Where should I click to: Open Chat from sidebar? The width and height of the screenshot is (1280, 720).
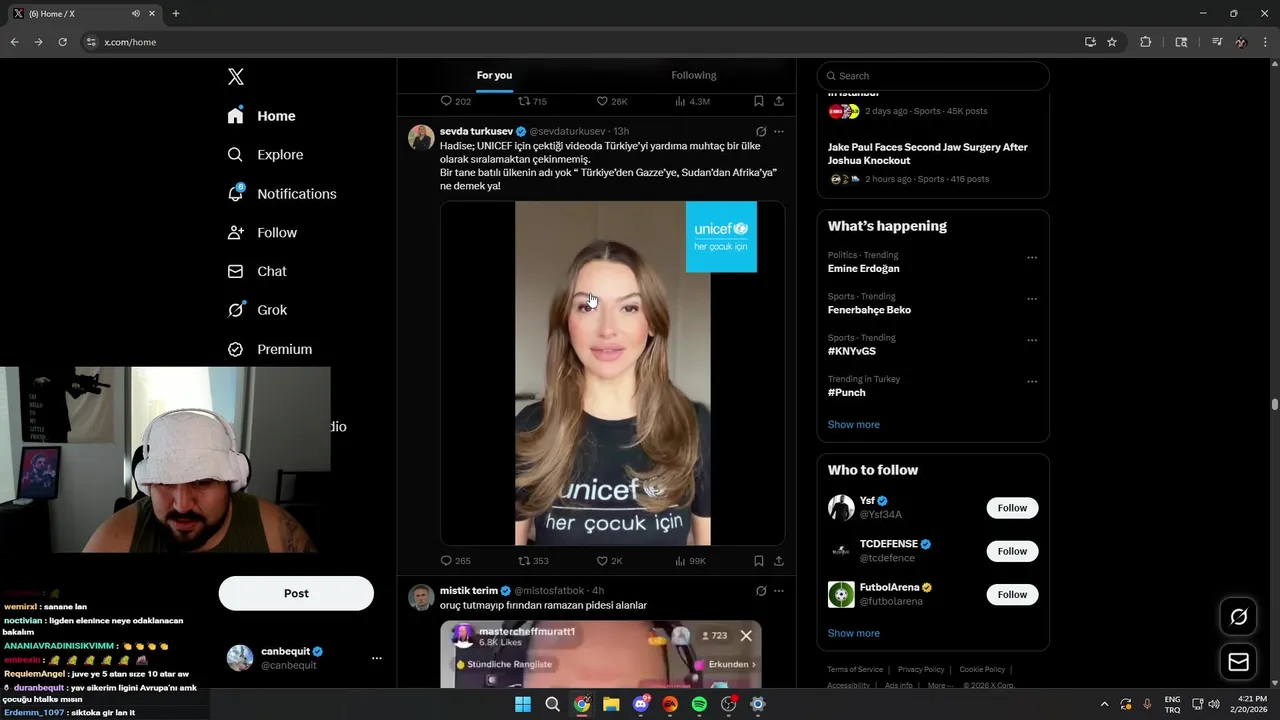257,271
